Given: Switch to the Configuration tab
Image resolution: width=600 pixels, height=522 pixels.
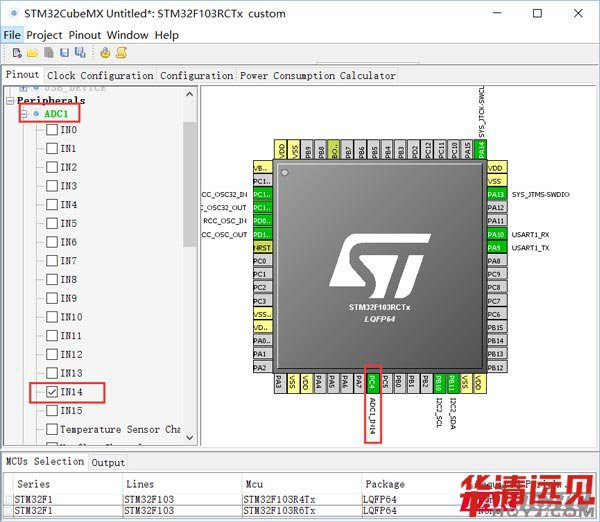Looking at the screenshot, I should click(197, 75).
